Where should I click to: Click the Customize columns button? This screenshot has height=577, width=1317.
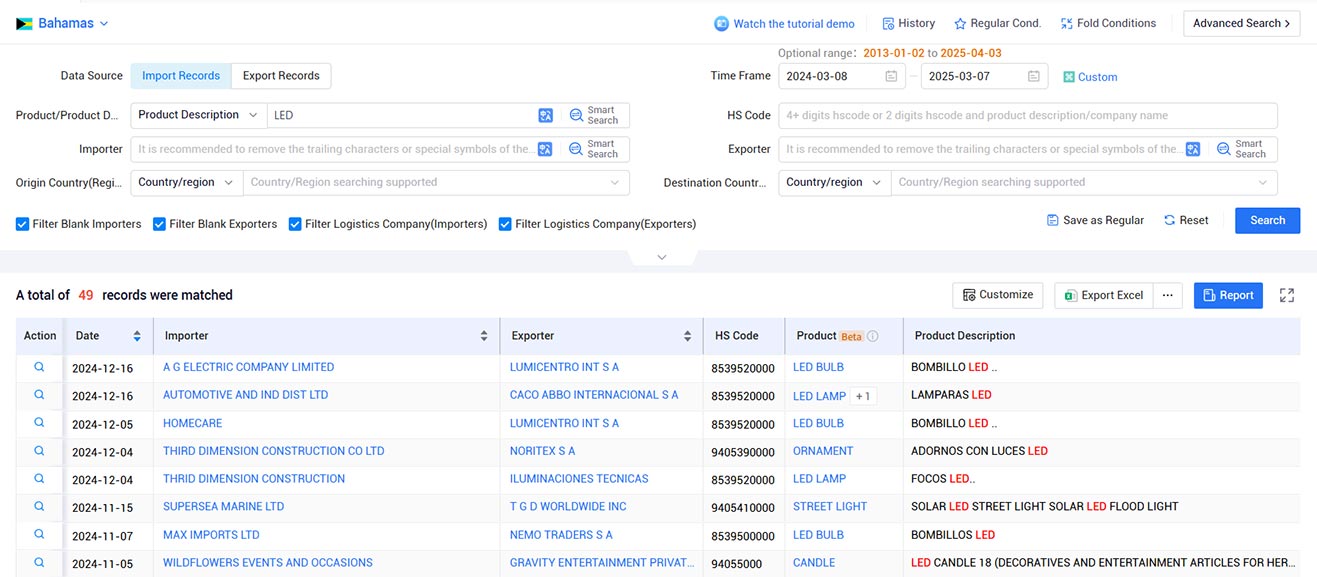click(998, 295)
